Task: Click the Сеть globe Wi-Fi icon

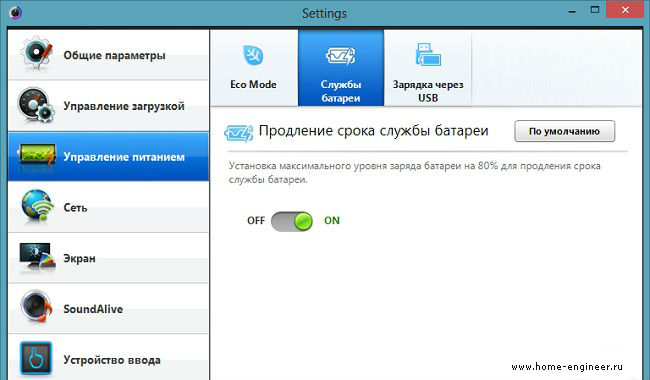Action: pyautogui.click(x=37, y=206)
